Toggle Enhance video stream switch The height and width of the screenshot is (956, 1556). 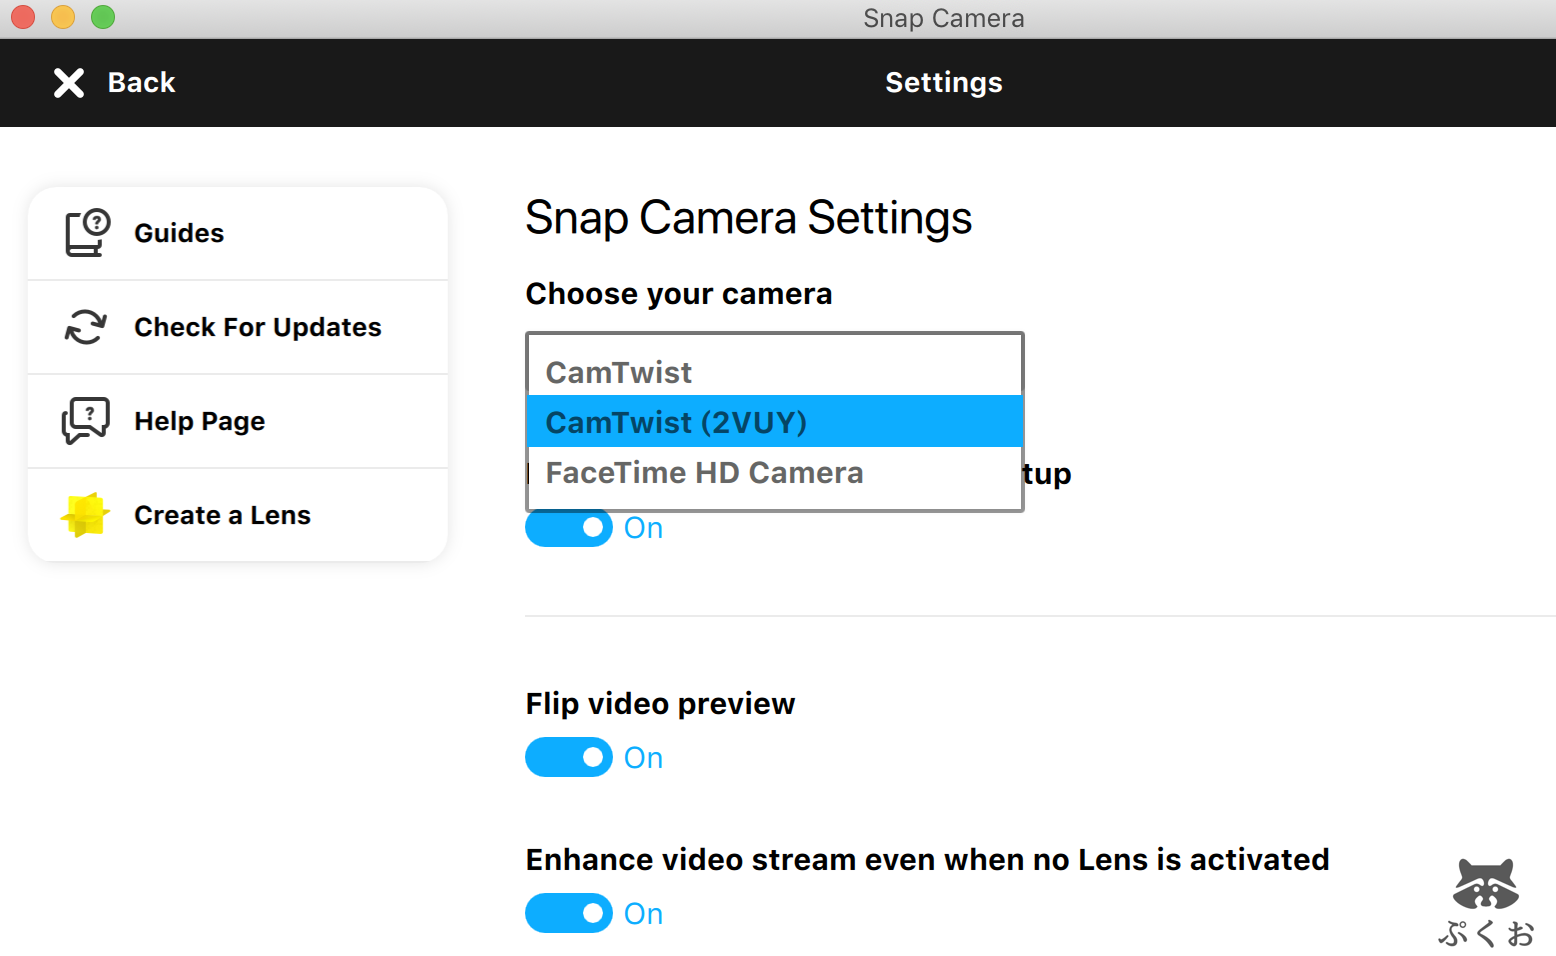click(x=569, y=913)
